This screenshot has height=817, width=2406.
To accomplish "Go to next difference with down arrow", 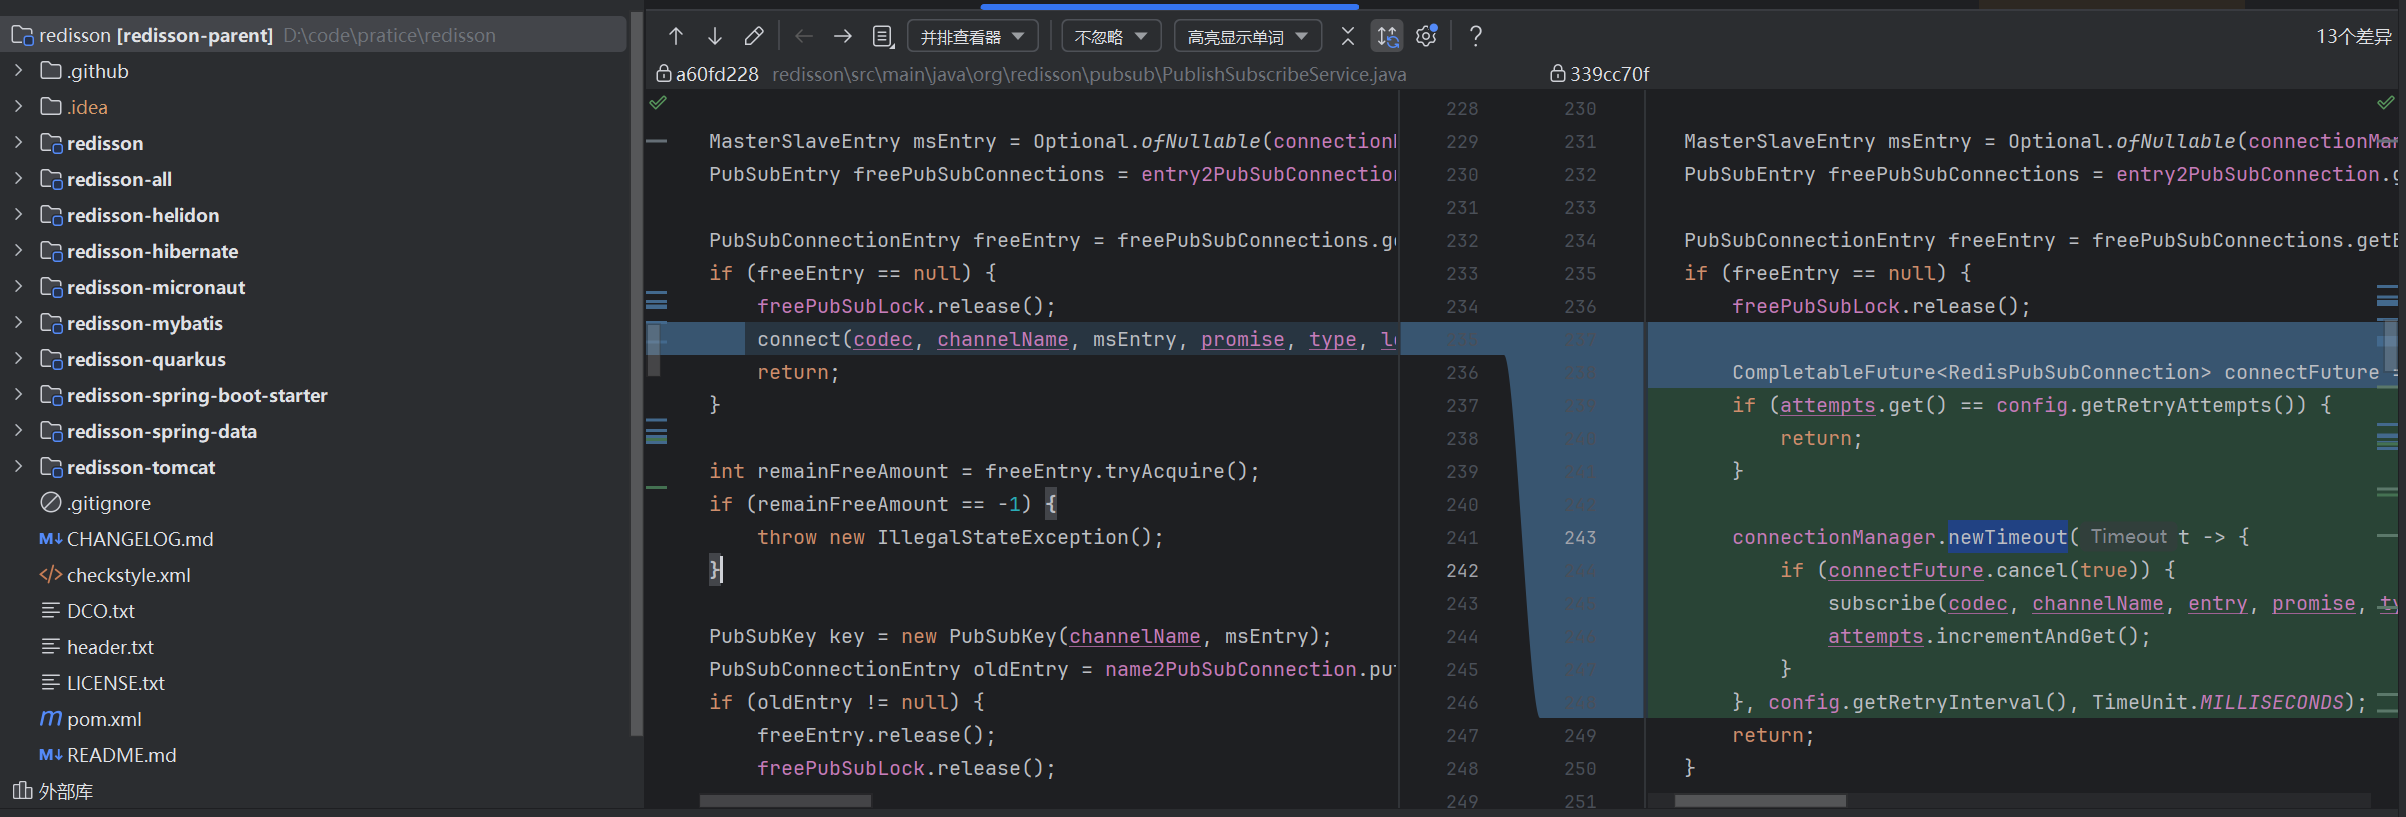I will tap(715, 36).
